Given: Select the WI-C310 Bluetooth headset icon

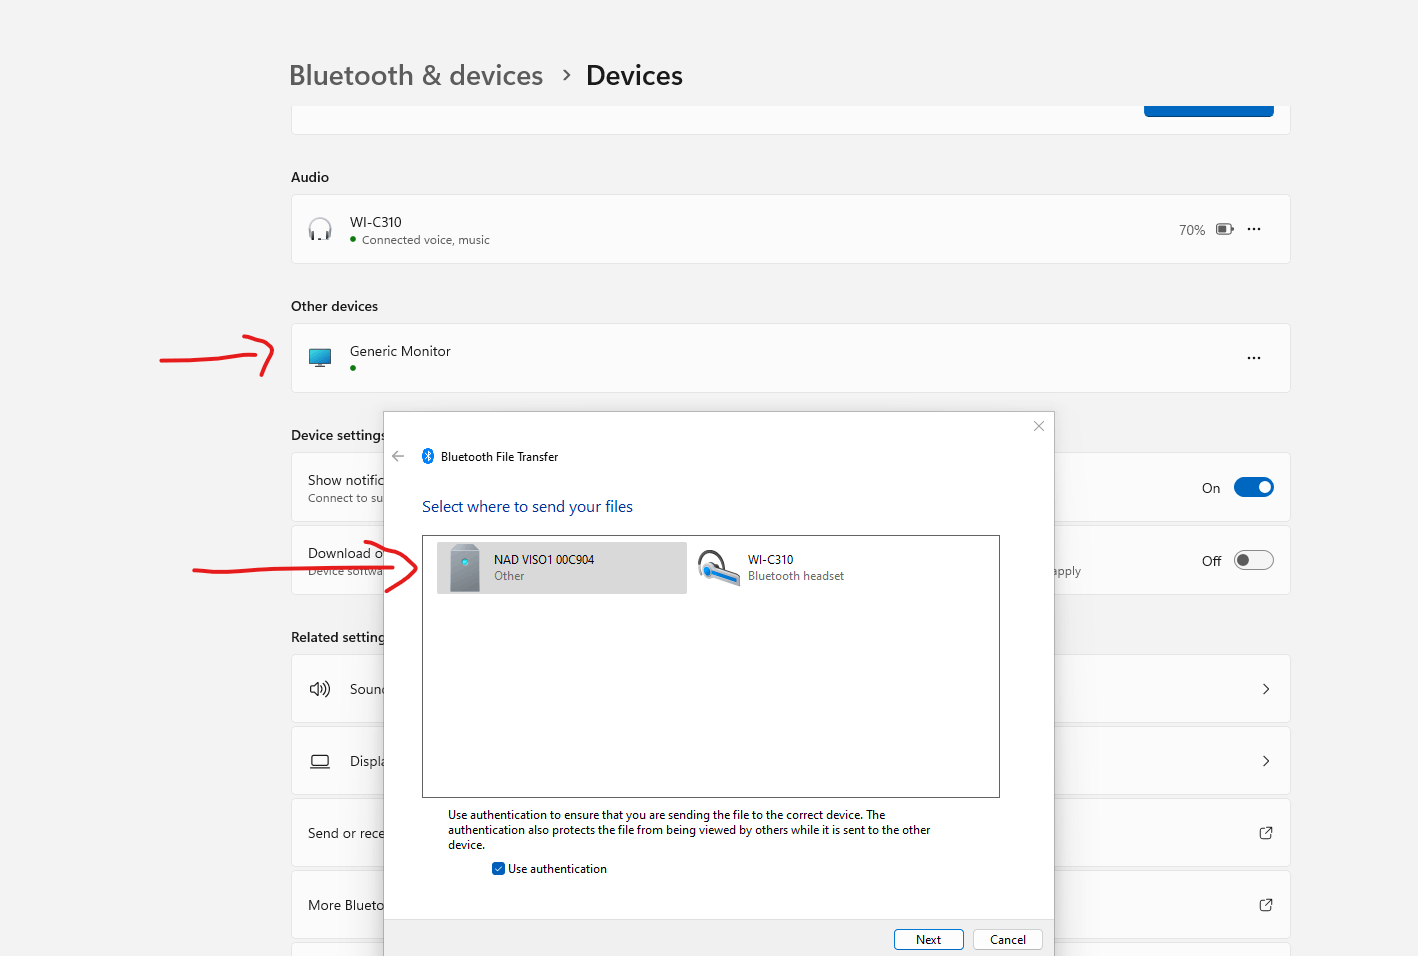Looking at the screenshot, I should coord(718,568).
